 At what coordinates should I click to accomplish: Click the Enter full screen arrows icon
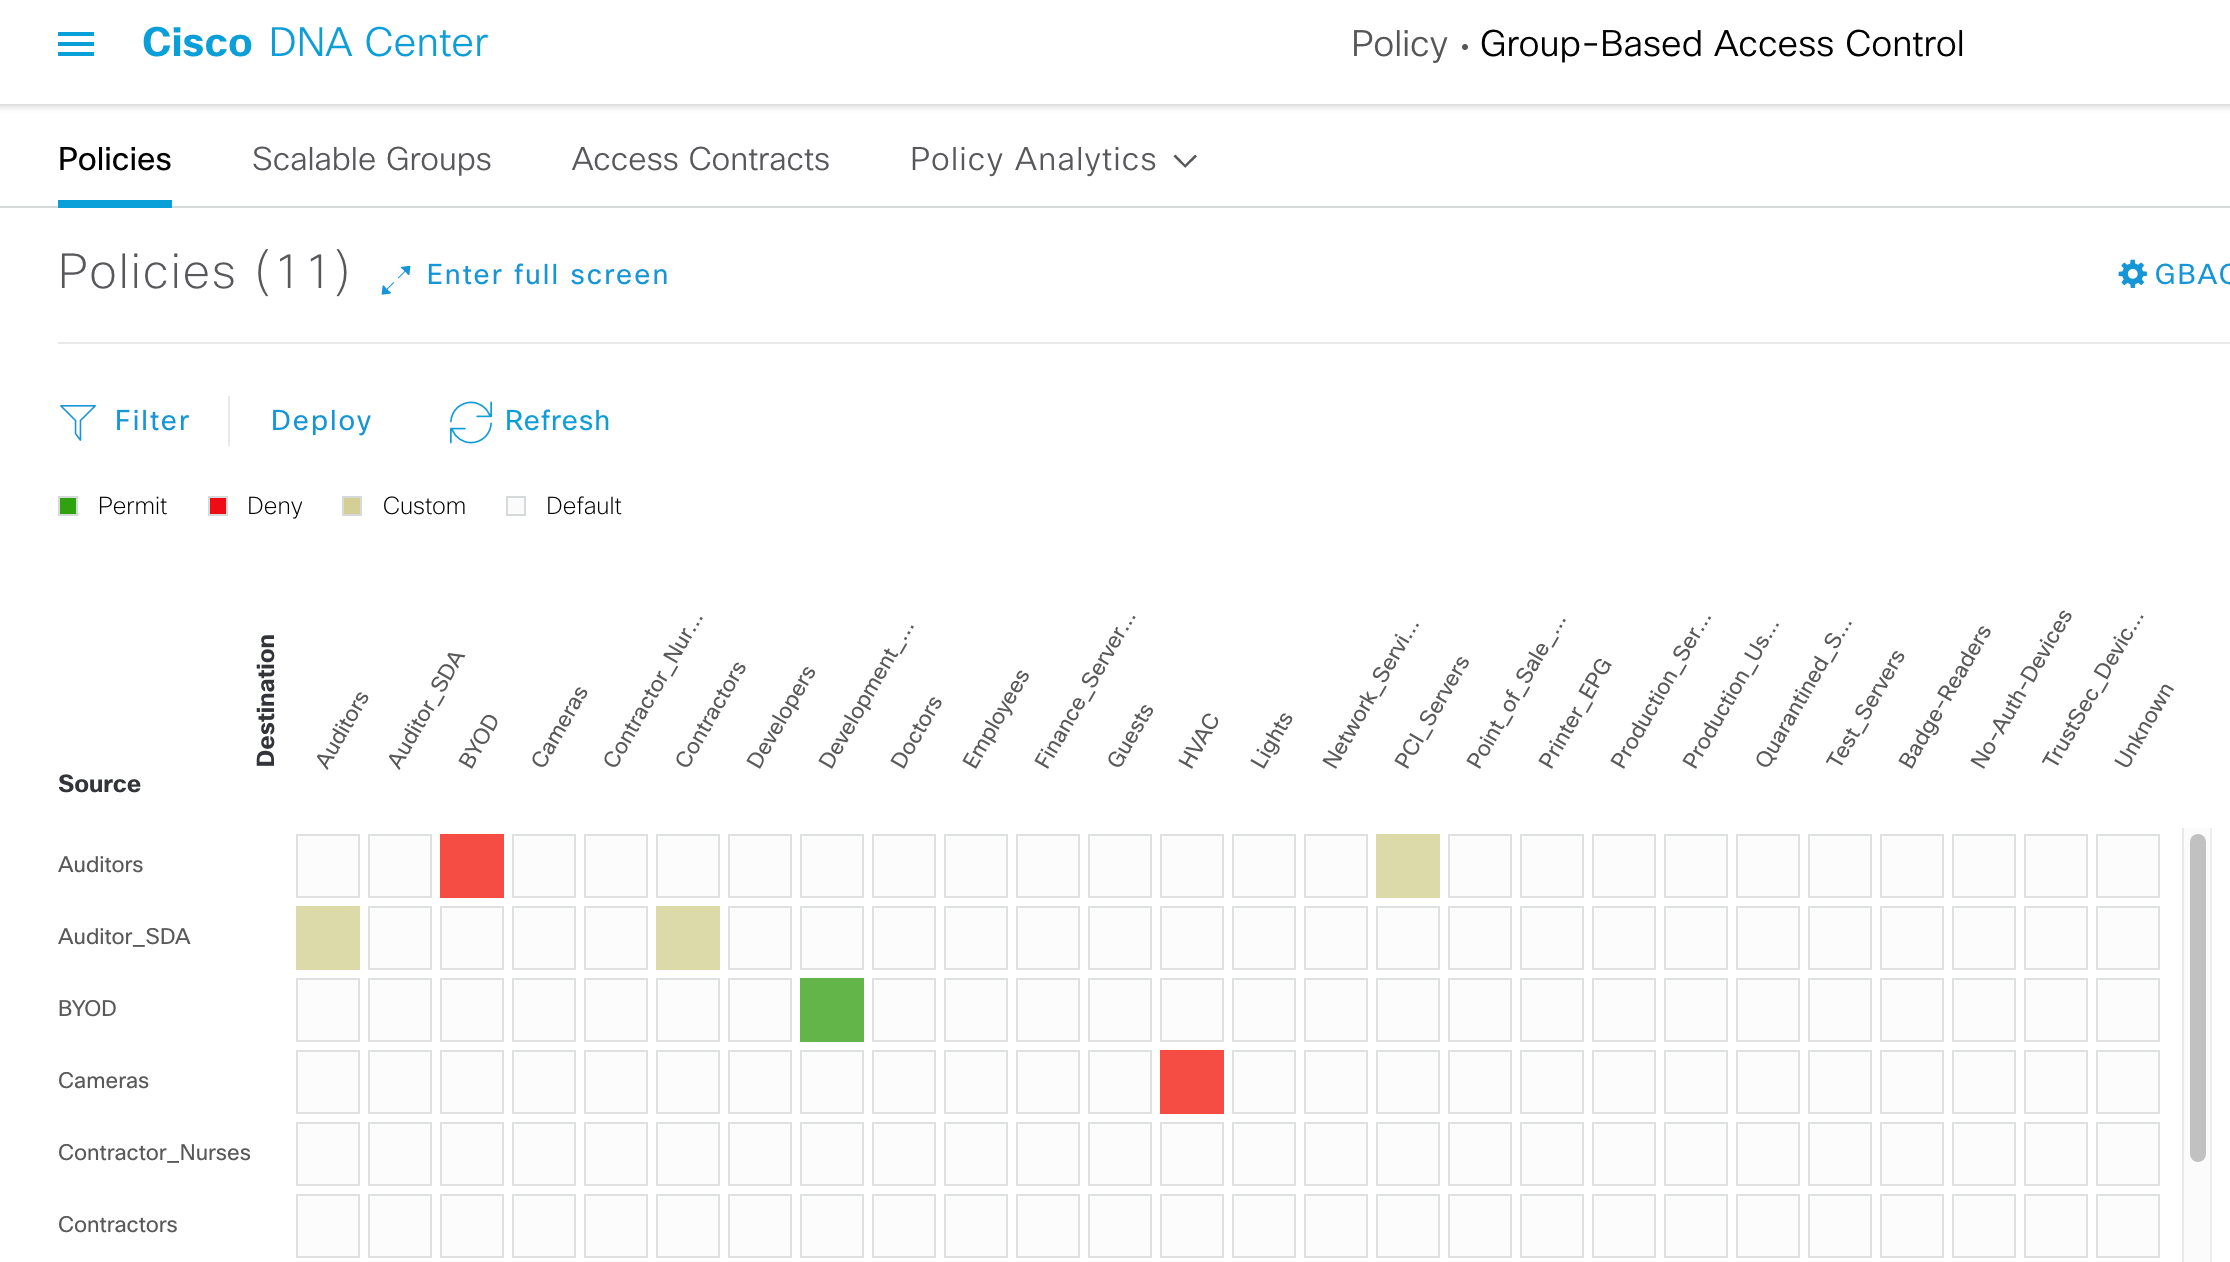396,279
